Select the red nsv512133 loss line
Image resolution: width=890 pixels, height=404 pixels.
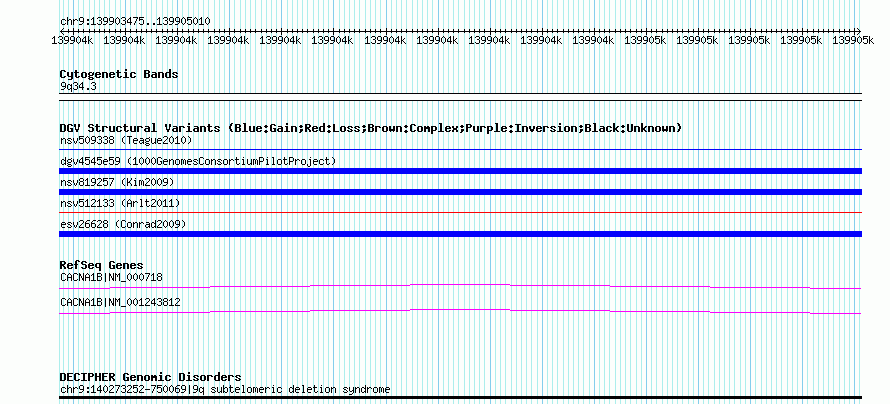(460, 213)
